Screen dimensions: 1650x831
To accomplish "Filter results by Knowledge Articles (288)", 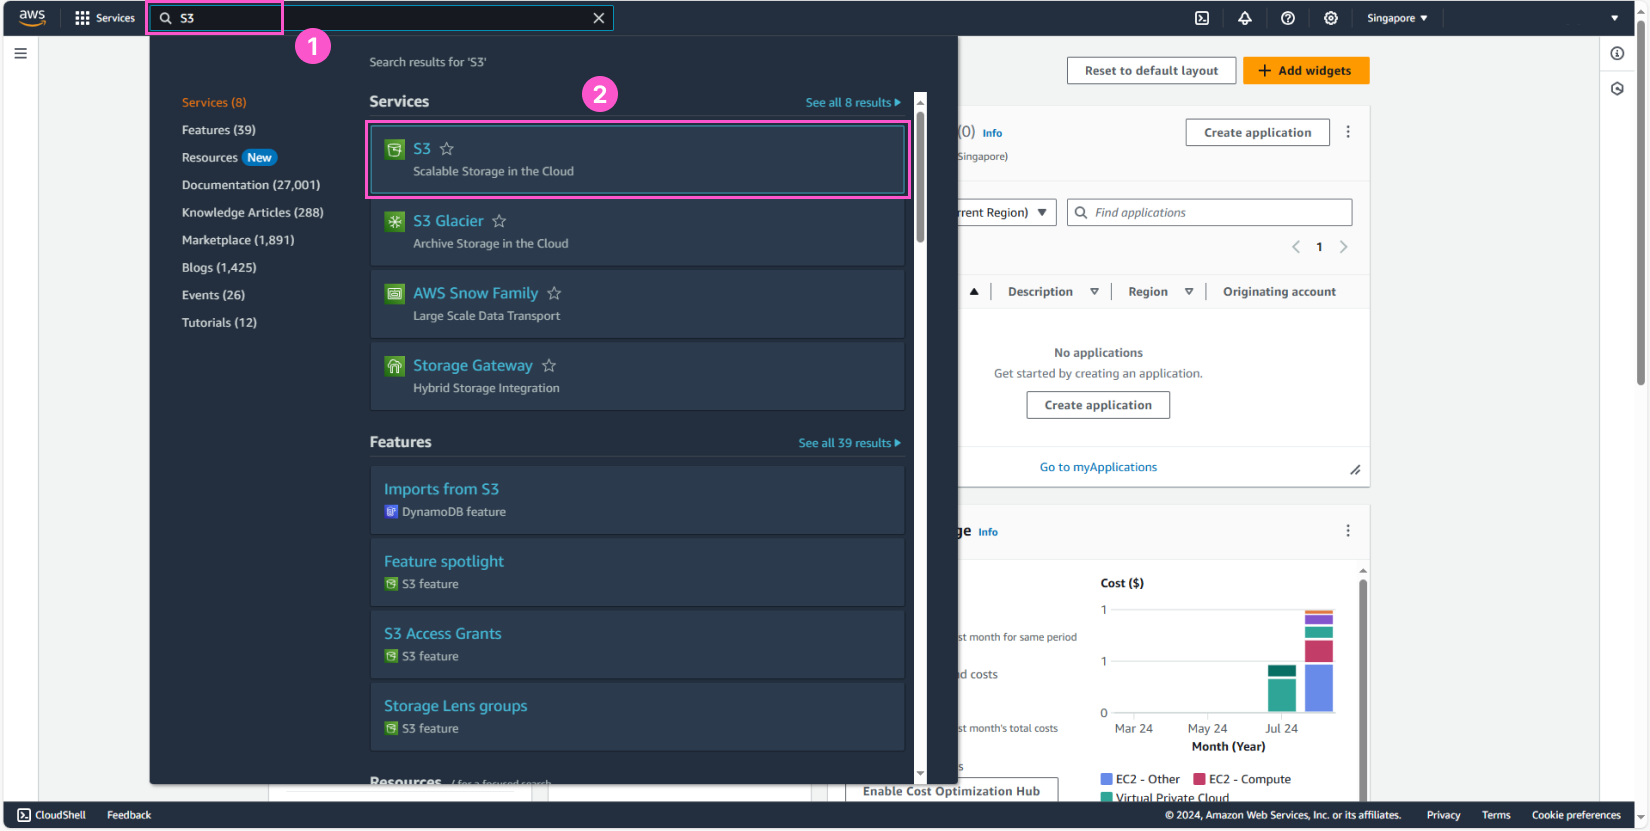I will [x=253, y=212].
